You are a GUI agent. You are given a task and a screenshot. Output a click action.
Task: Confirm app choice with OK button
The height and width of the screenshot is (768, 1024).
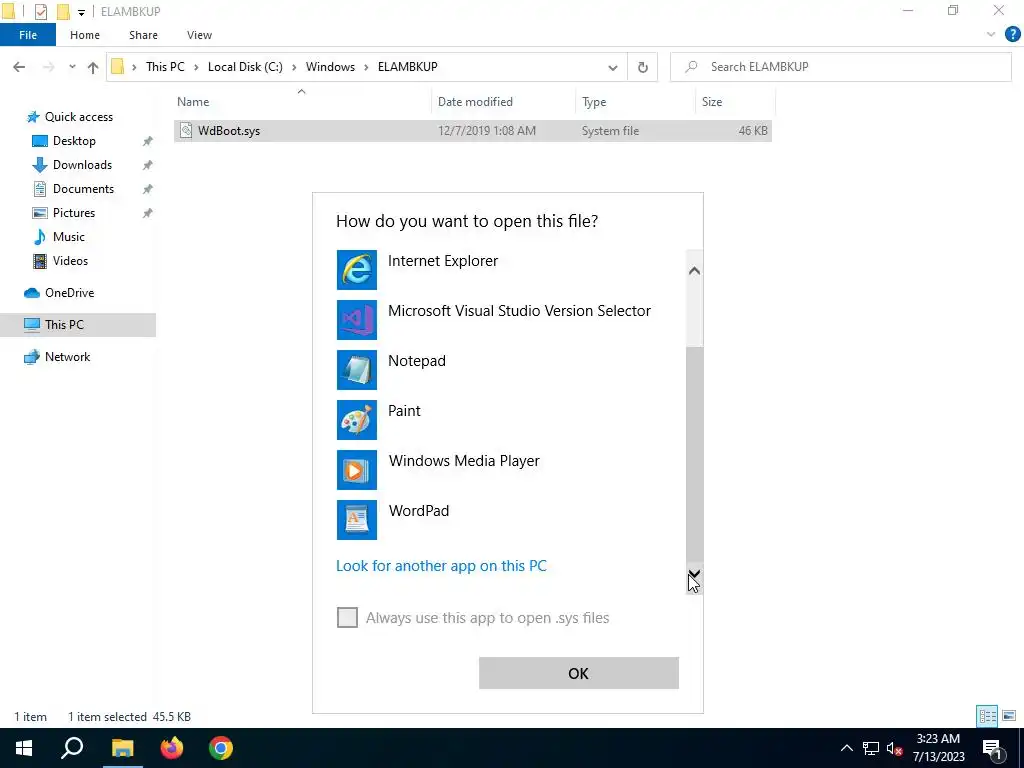[x=579, y=673]
